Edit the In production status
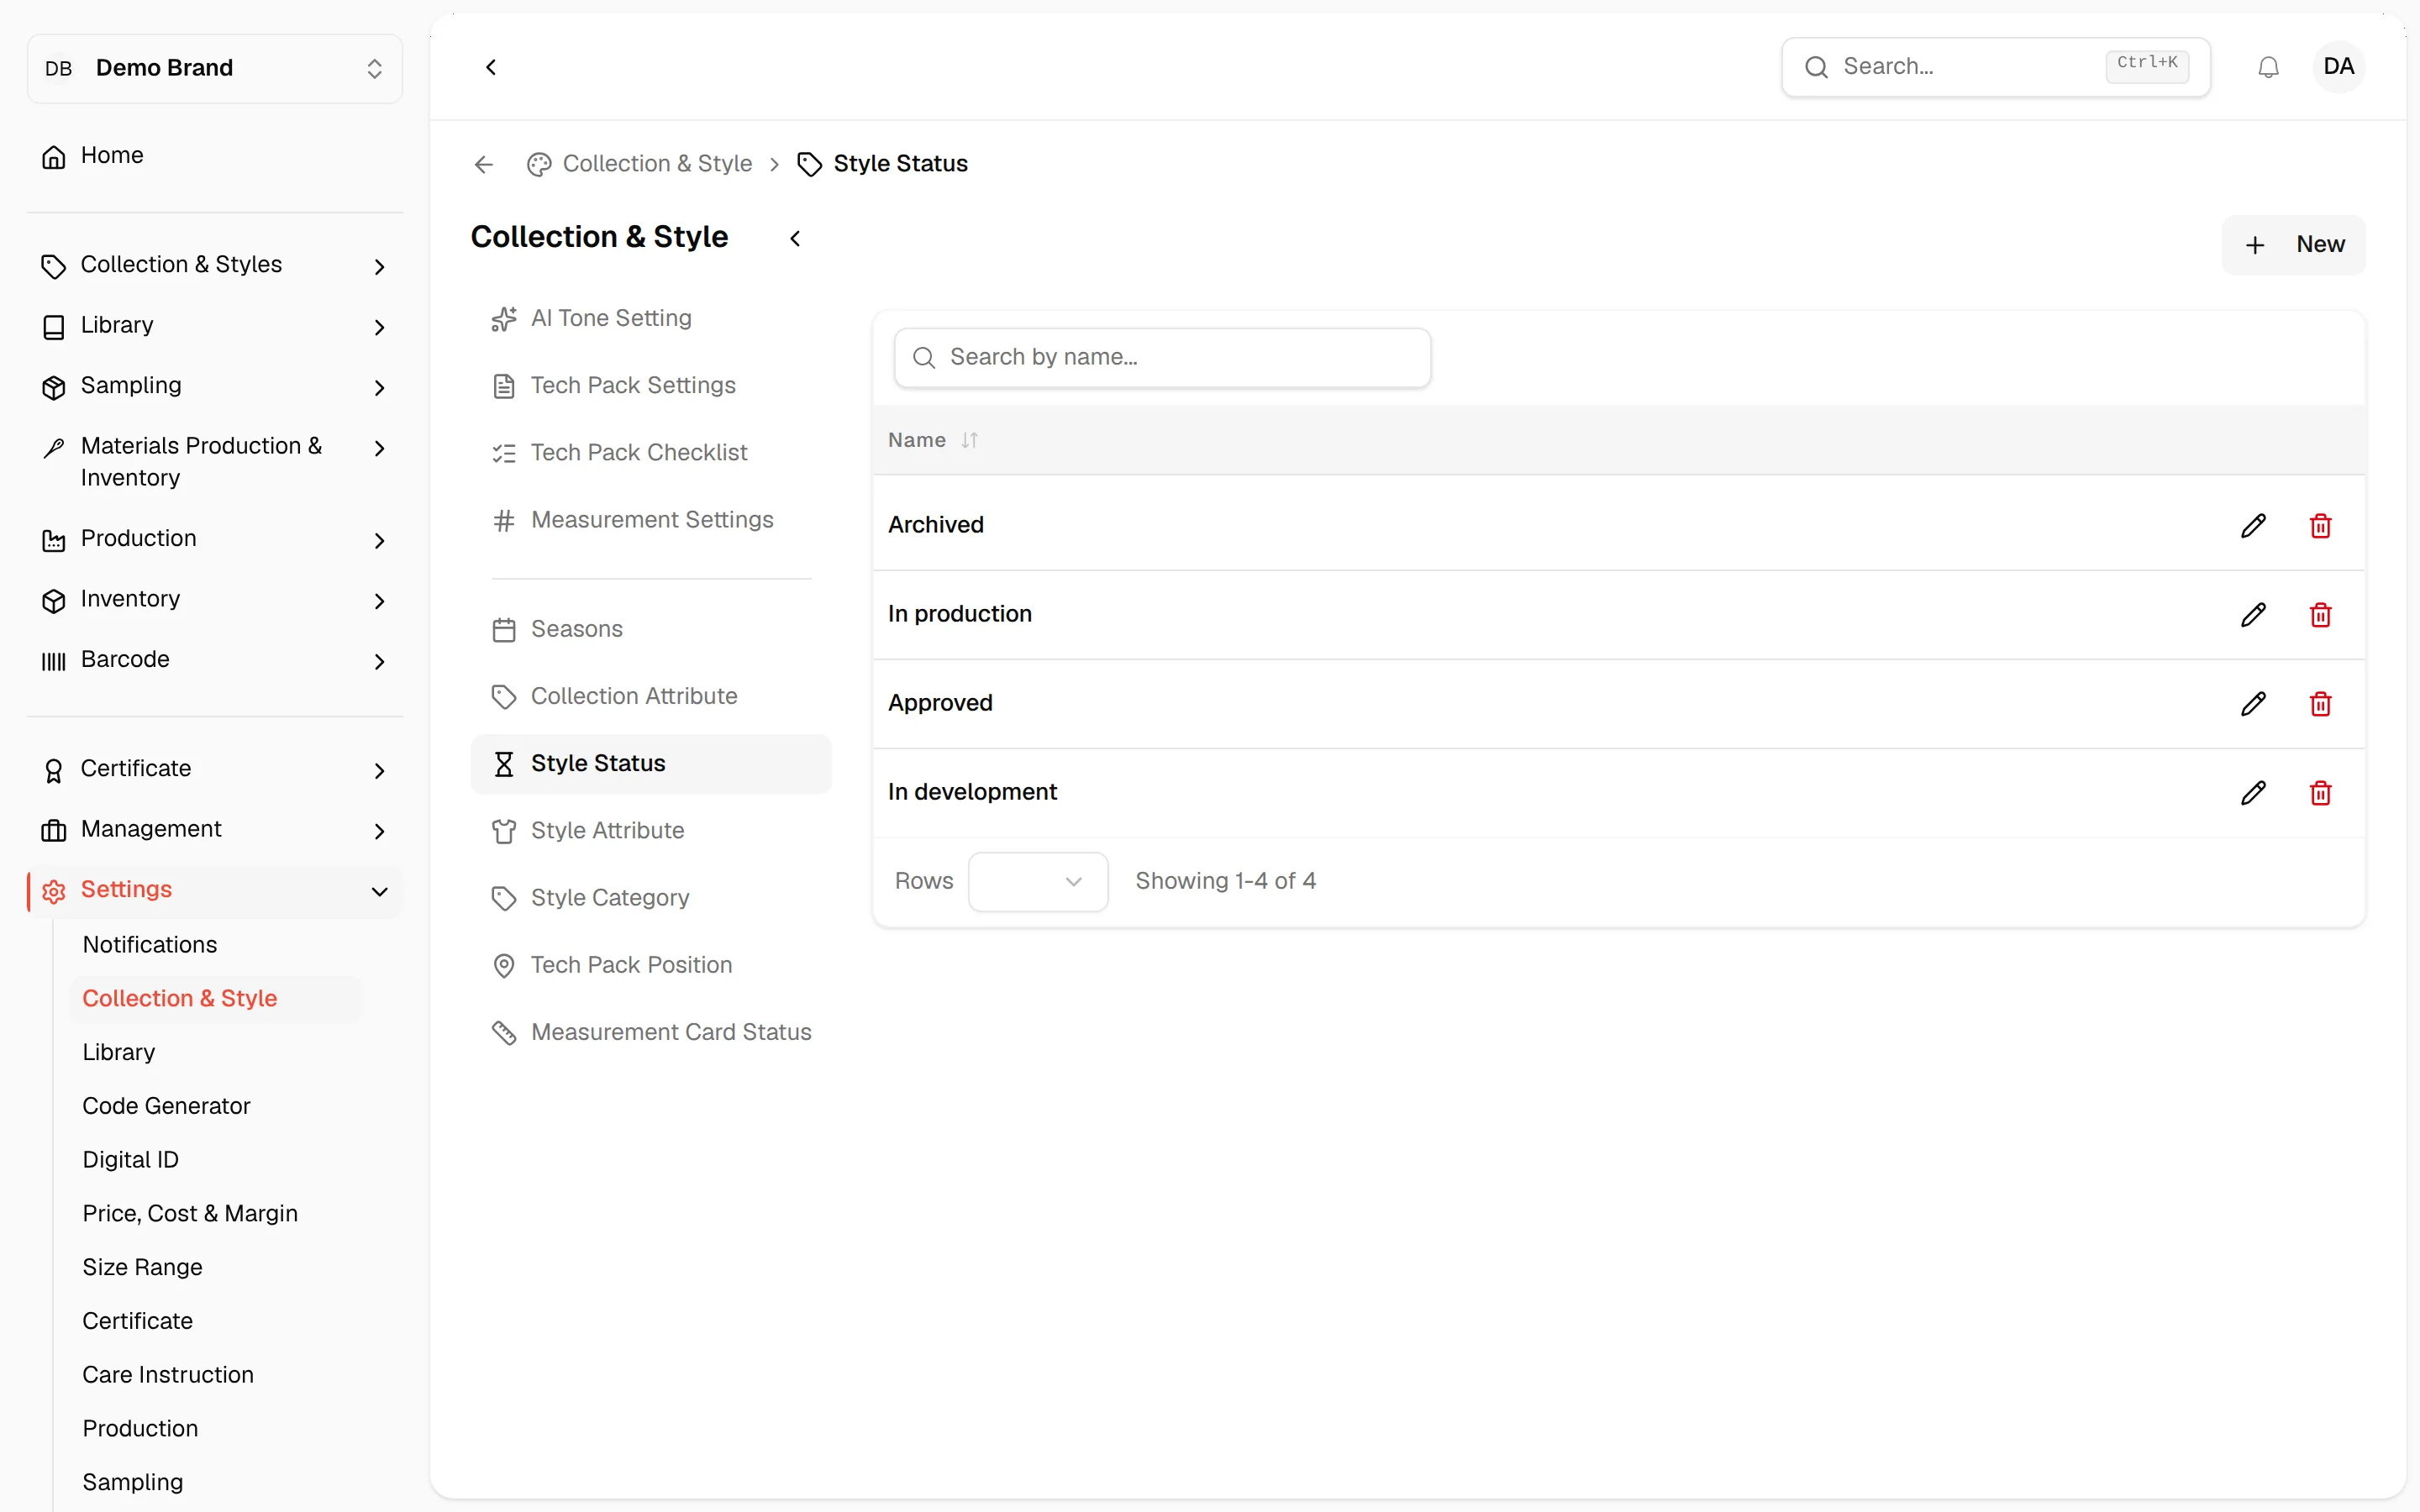The height and width of the screenshot is (1512, 2420). pyautogui.click(x=2253, y=614)
